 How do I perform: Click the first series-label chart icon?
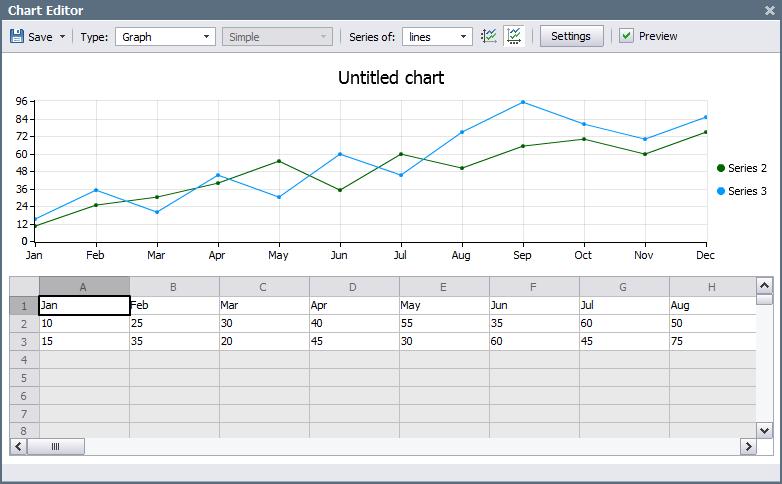tap(489, 36)
